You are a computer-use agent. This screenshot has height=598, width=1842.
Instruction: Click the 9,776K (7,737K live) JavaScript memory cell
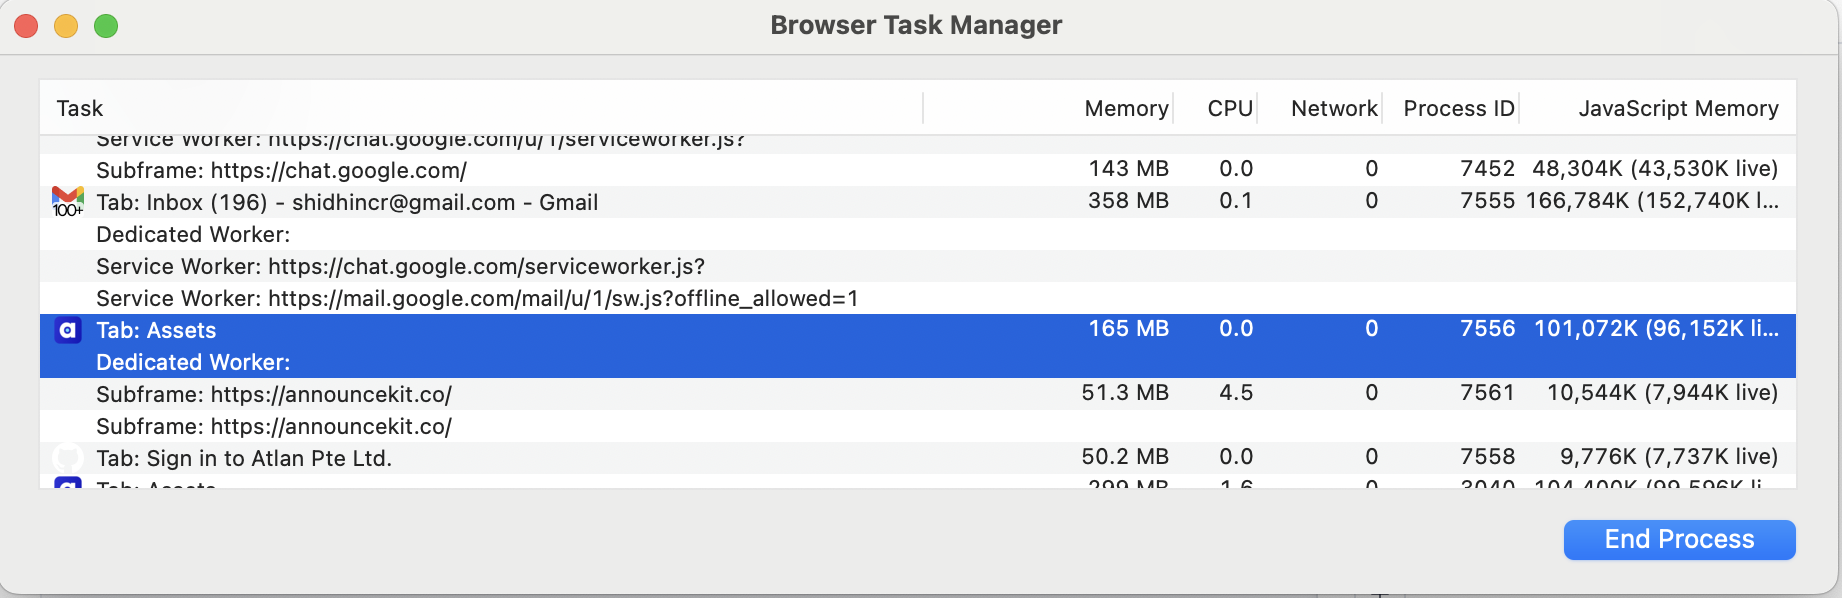1670,457
